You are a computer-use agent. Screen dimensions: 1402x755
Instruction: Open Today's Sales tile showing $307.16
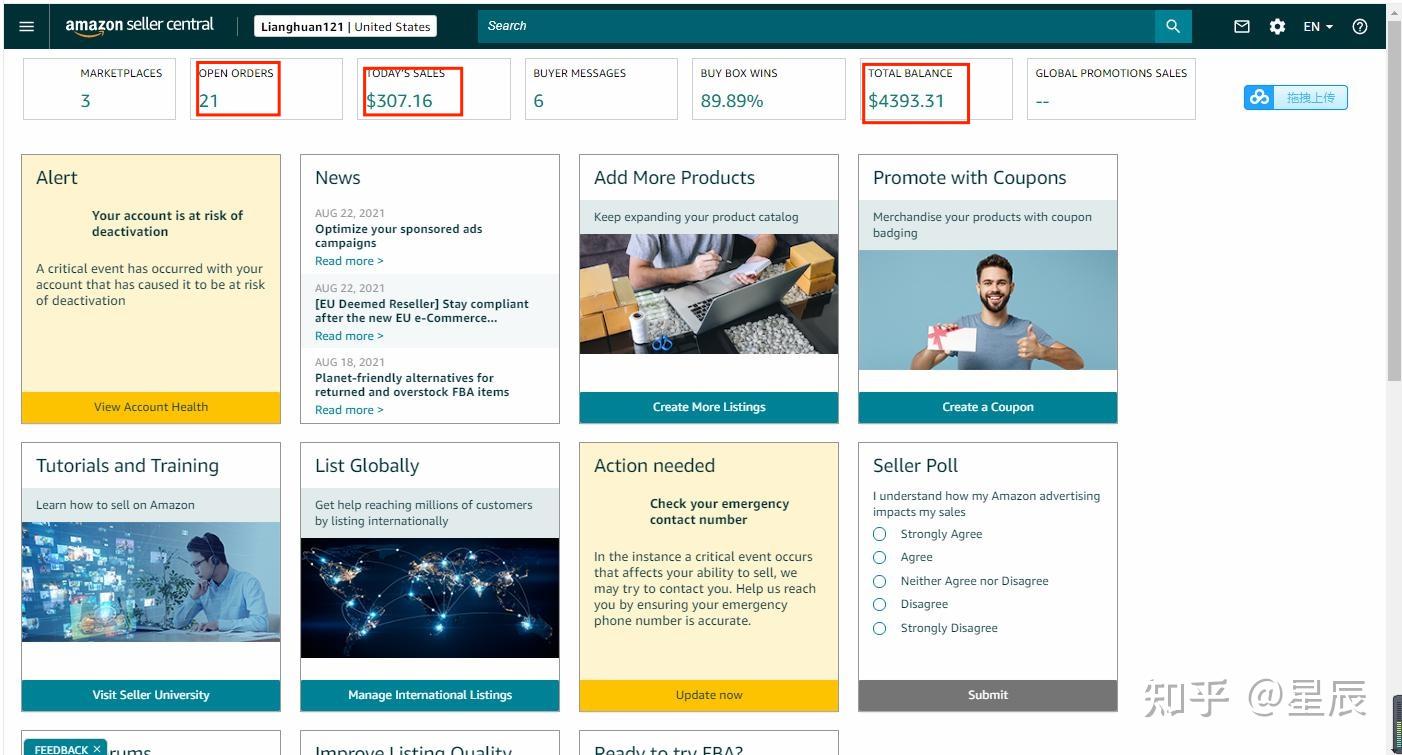pyautogui.click(x=434, y=89)
